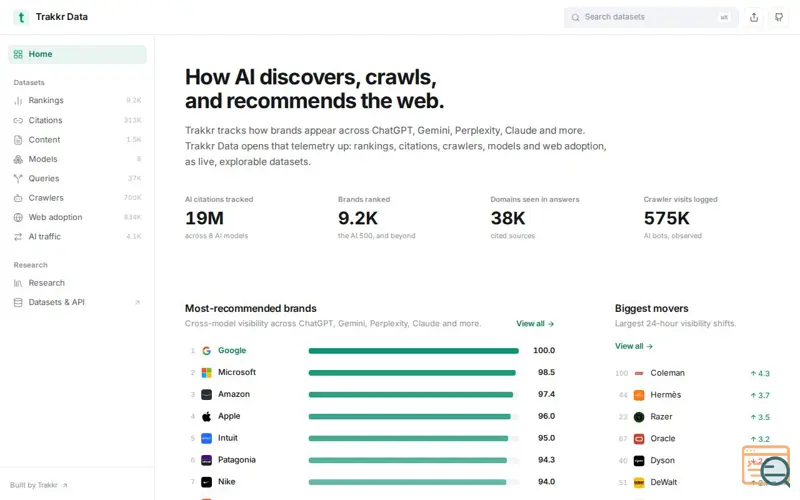Open the Content dataset
Screen dimensions: 800x500
(77, 140)
